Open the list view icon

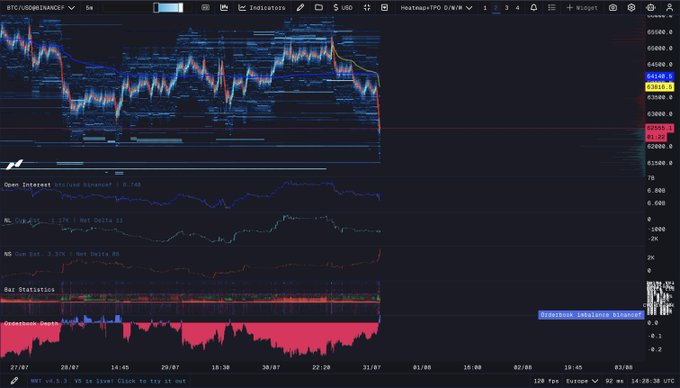[x=552, y=7]
